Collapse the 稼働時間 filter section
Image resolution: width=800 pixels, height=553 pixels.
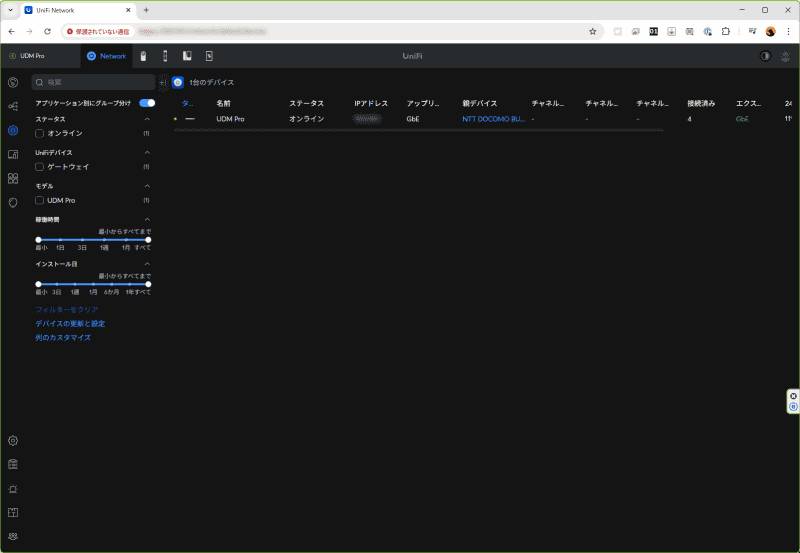[x=147, y=220]
